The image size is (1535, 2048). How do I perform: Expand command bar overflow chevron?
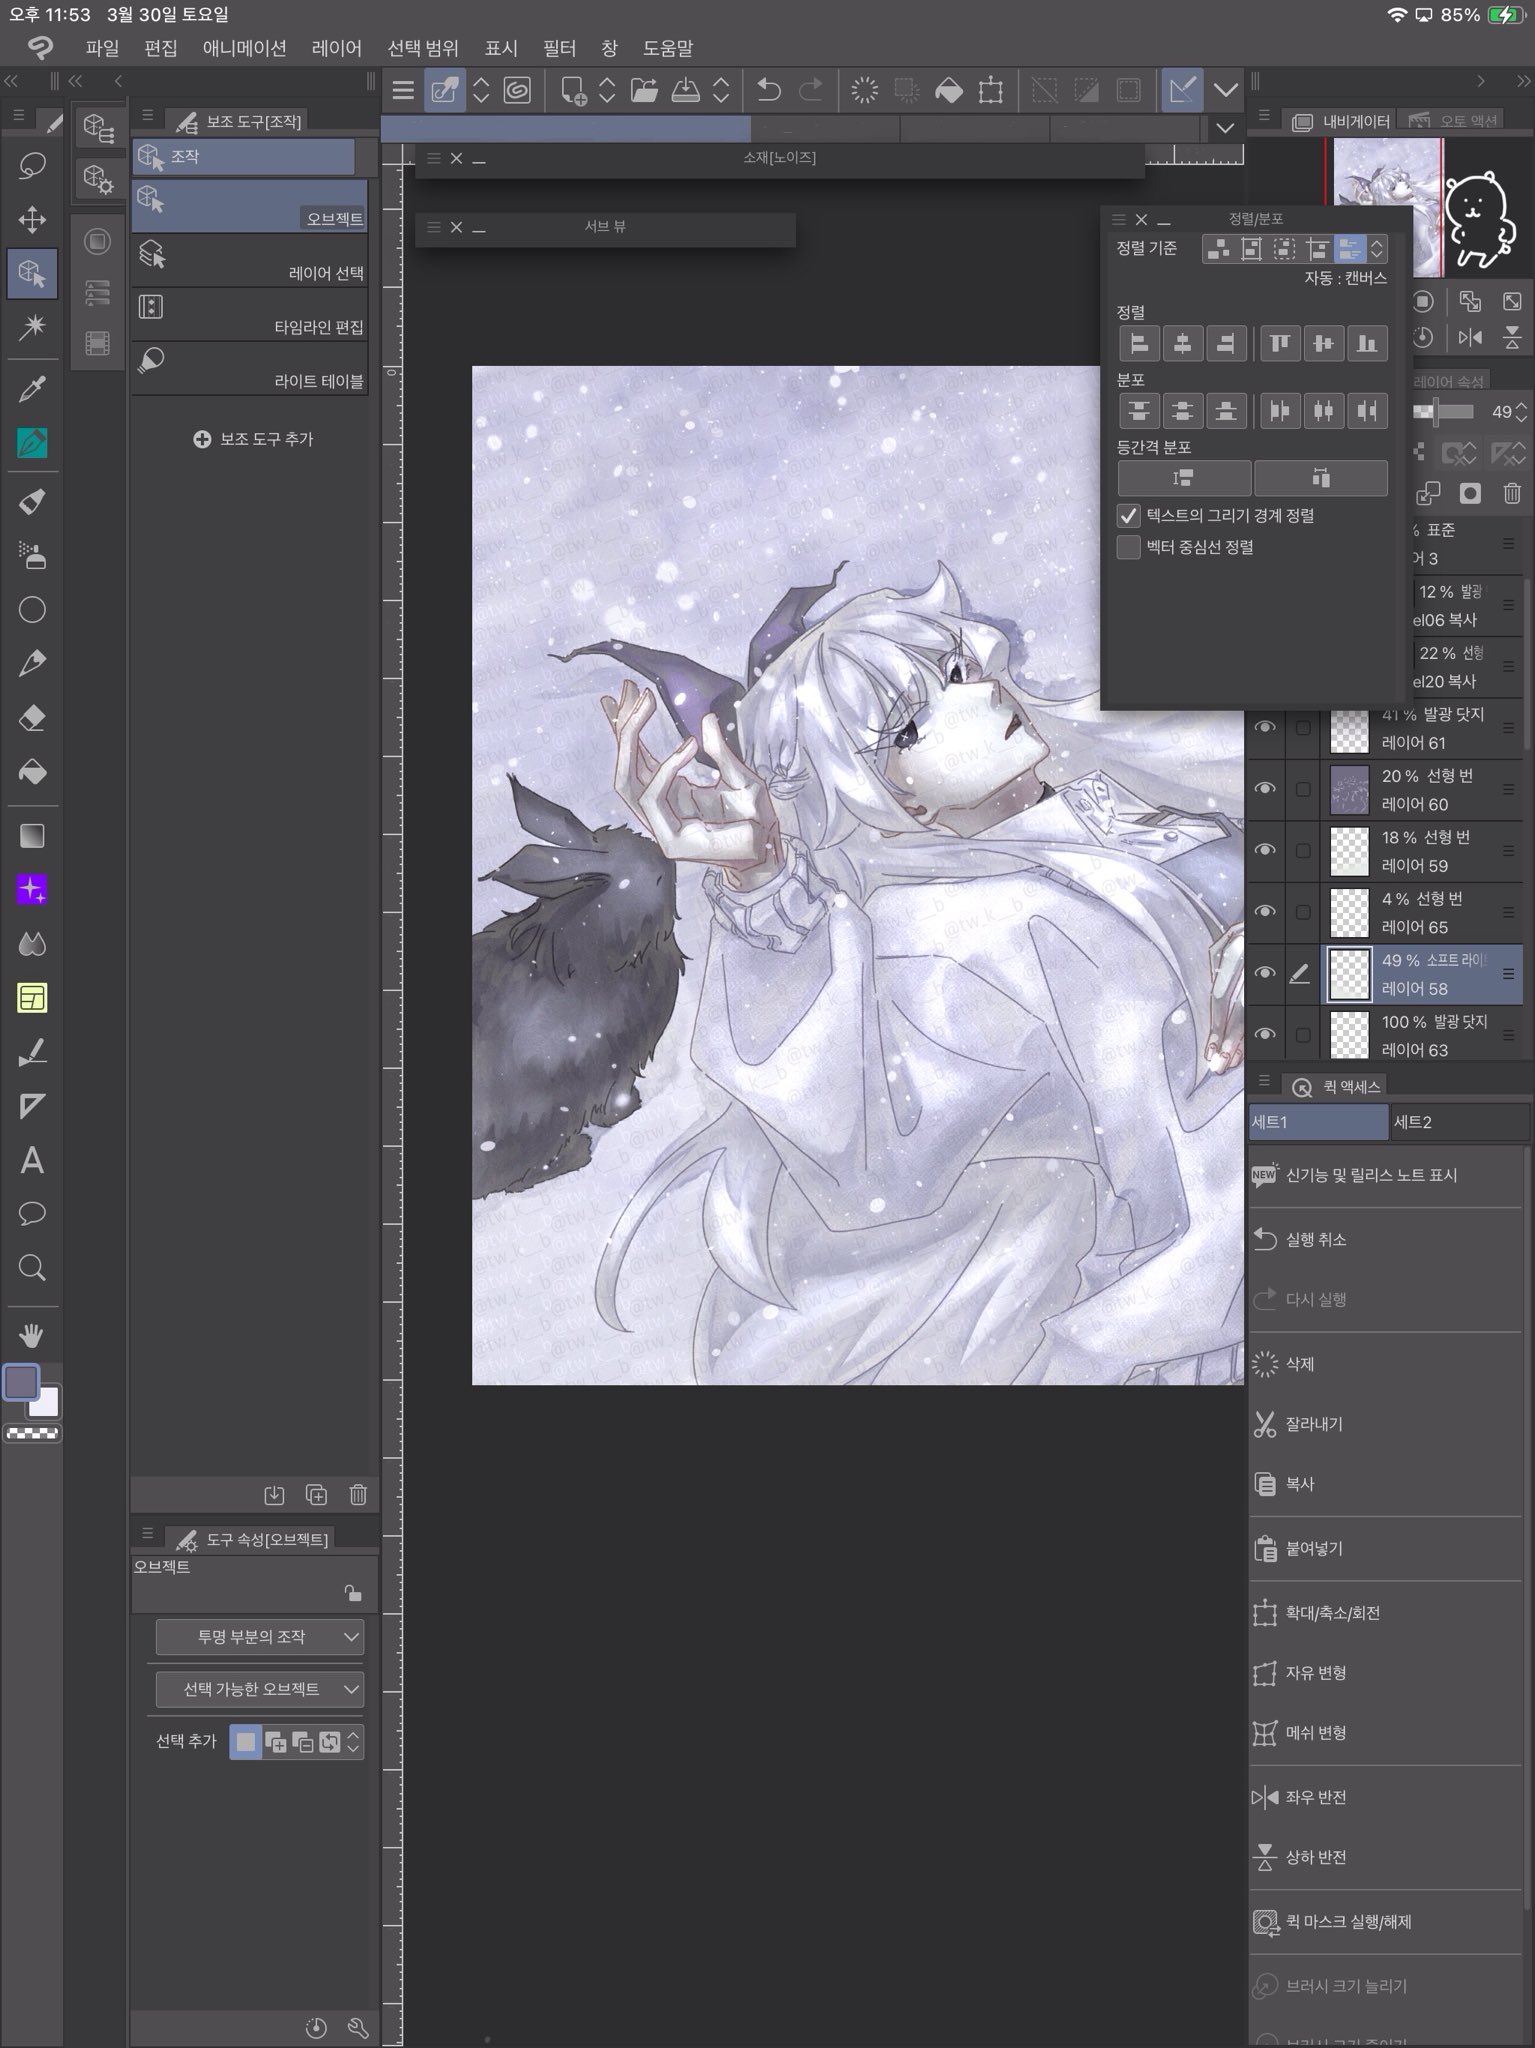[x=1225, y=91]
